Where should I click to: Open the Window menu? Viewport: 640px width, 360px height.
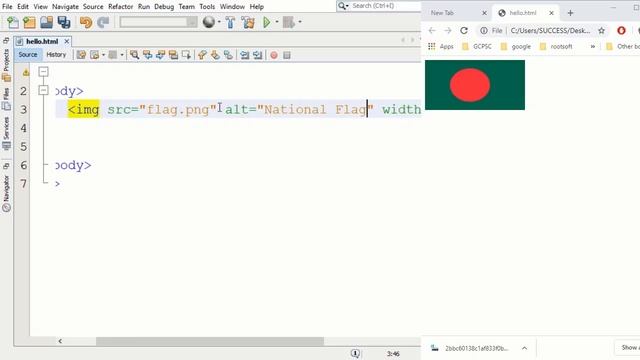pos(232,7)
